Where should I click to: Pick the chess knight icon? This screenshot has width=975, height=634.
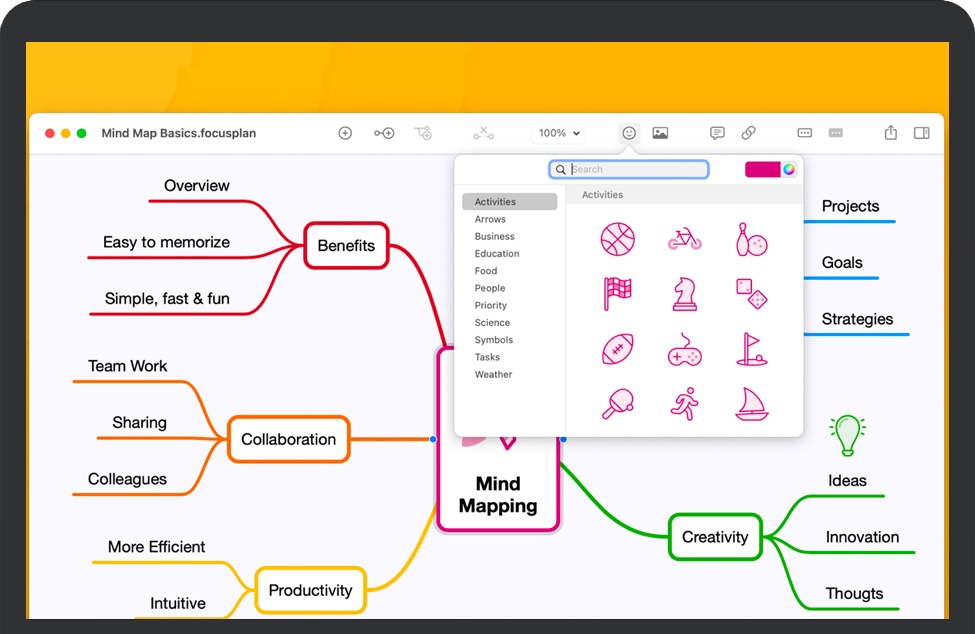click(x=685, y=294)
